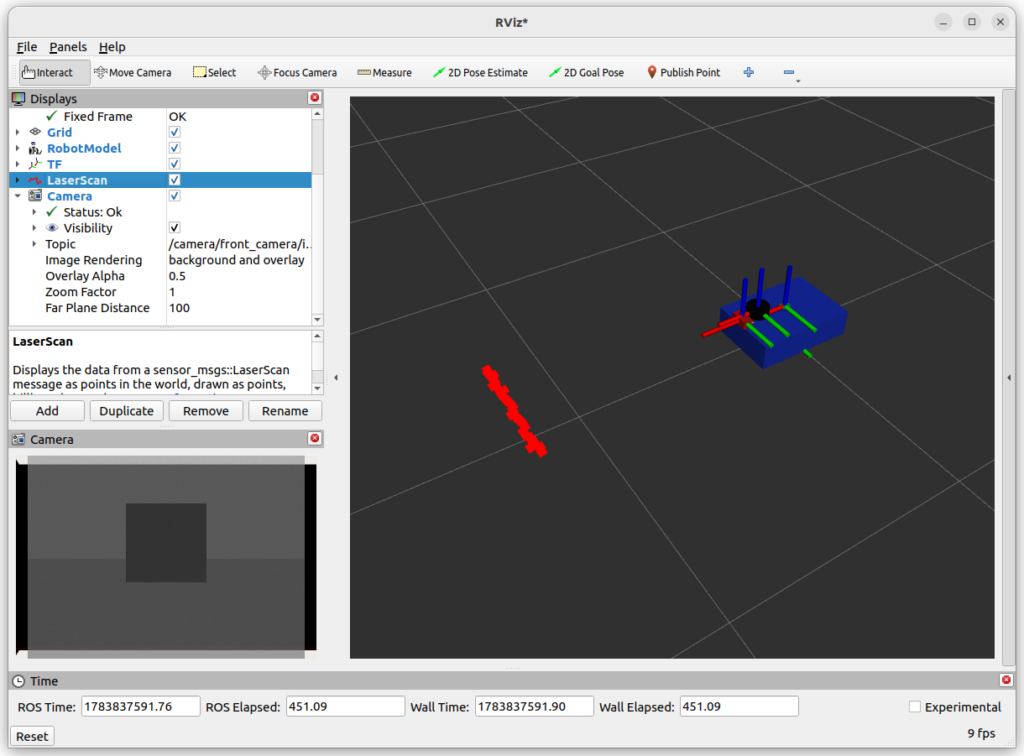Click the blue minus remove-tool icon
Image resolution: width=1024 pixels, height=756 pixels.
pyautogui.click(x=789, y=72)
